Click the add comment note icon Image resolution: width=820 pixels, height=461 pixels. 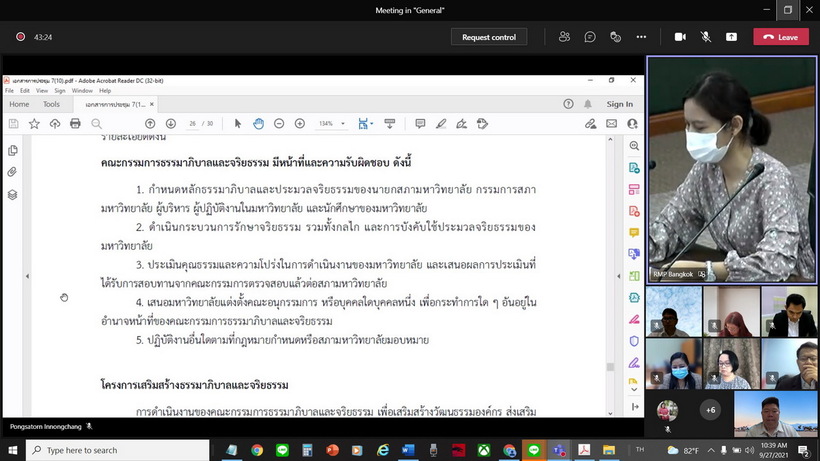pos(420,124)
